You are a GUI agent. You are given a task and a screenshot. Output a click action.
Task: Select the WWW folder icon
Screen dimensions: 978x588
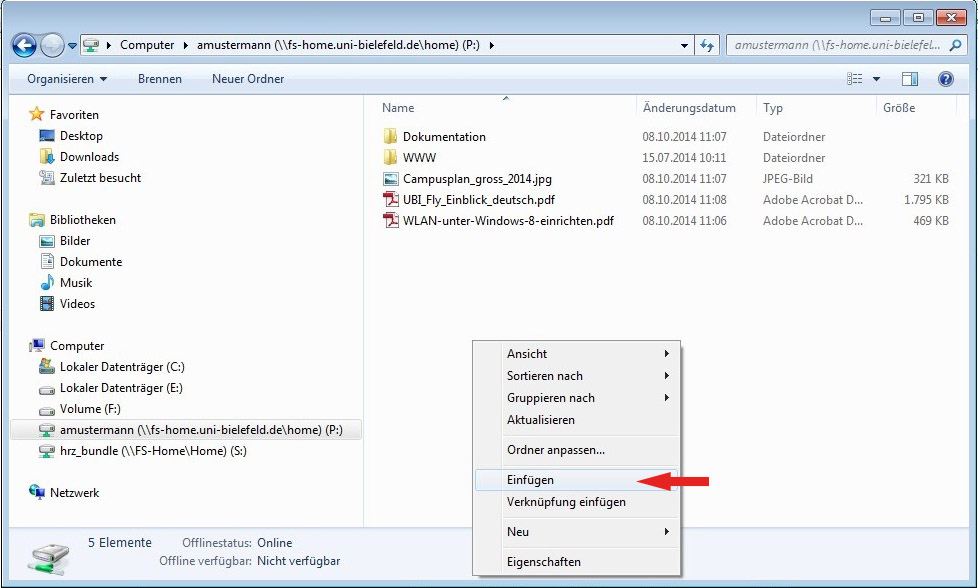[x=390, y=158]
